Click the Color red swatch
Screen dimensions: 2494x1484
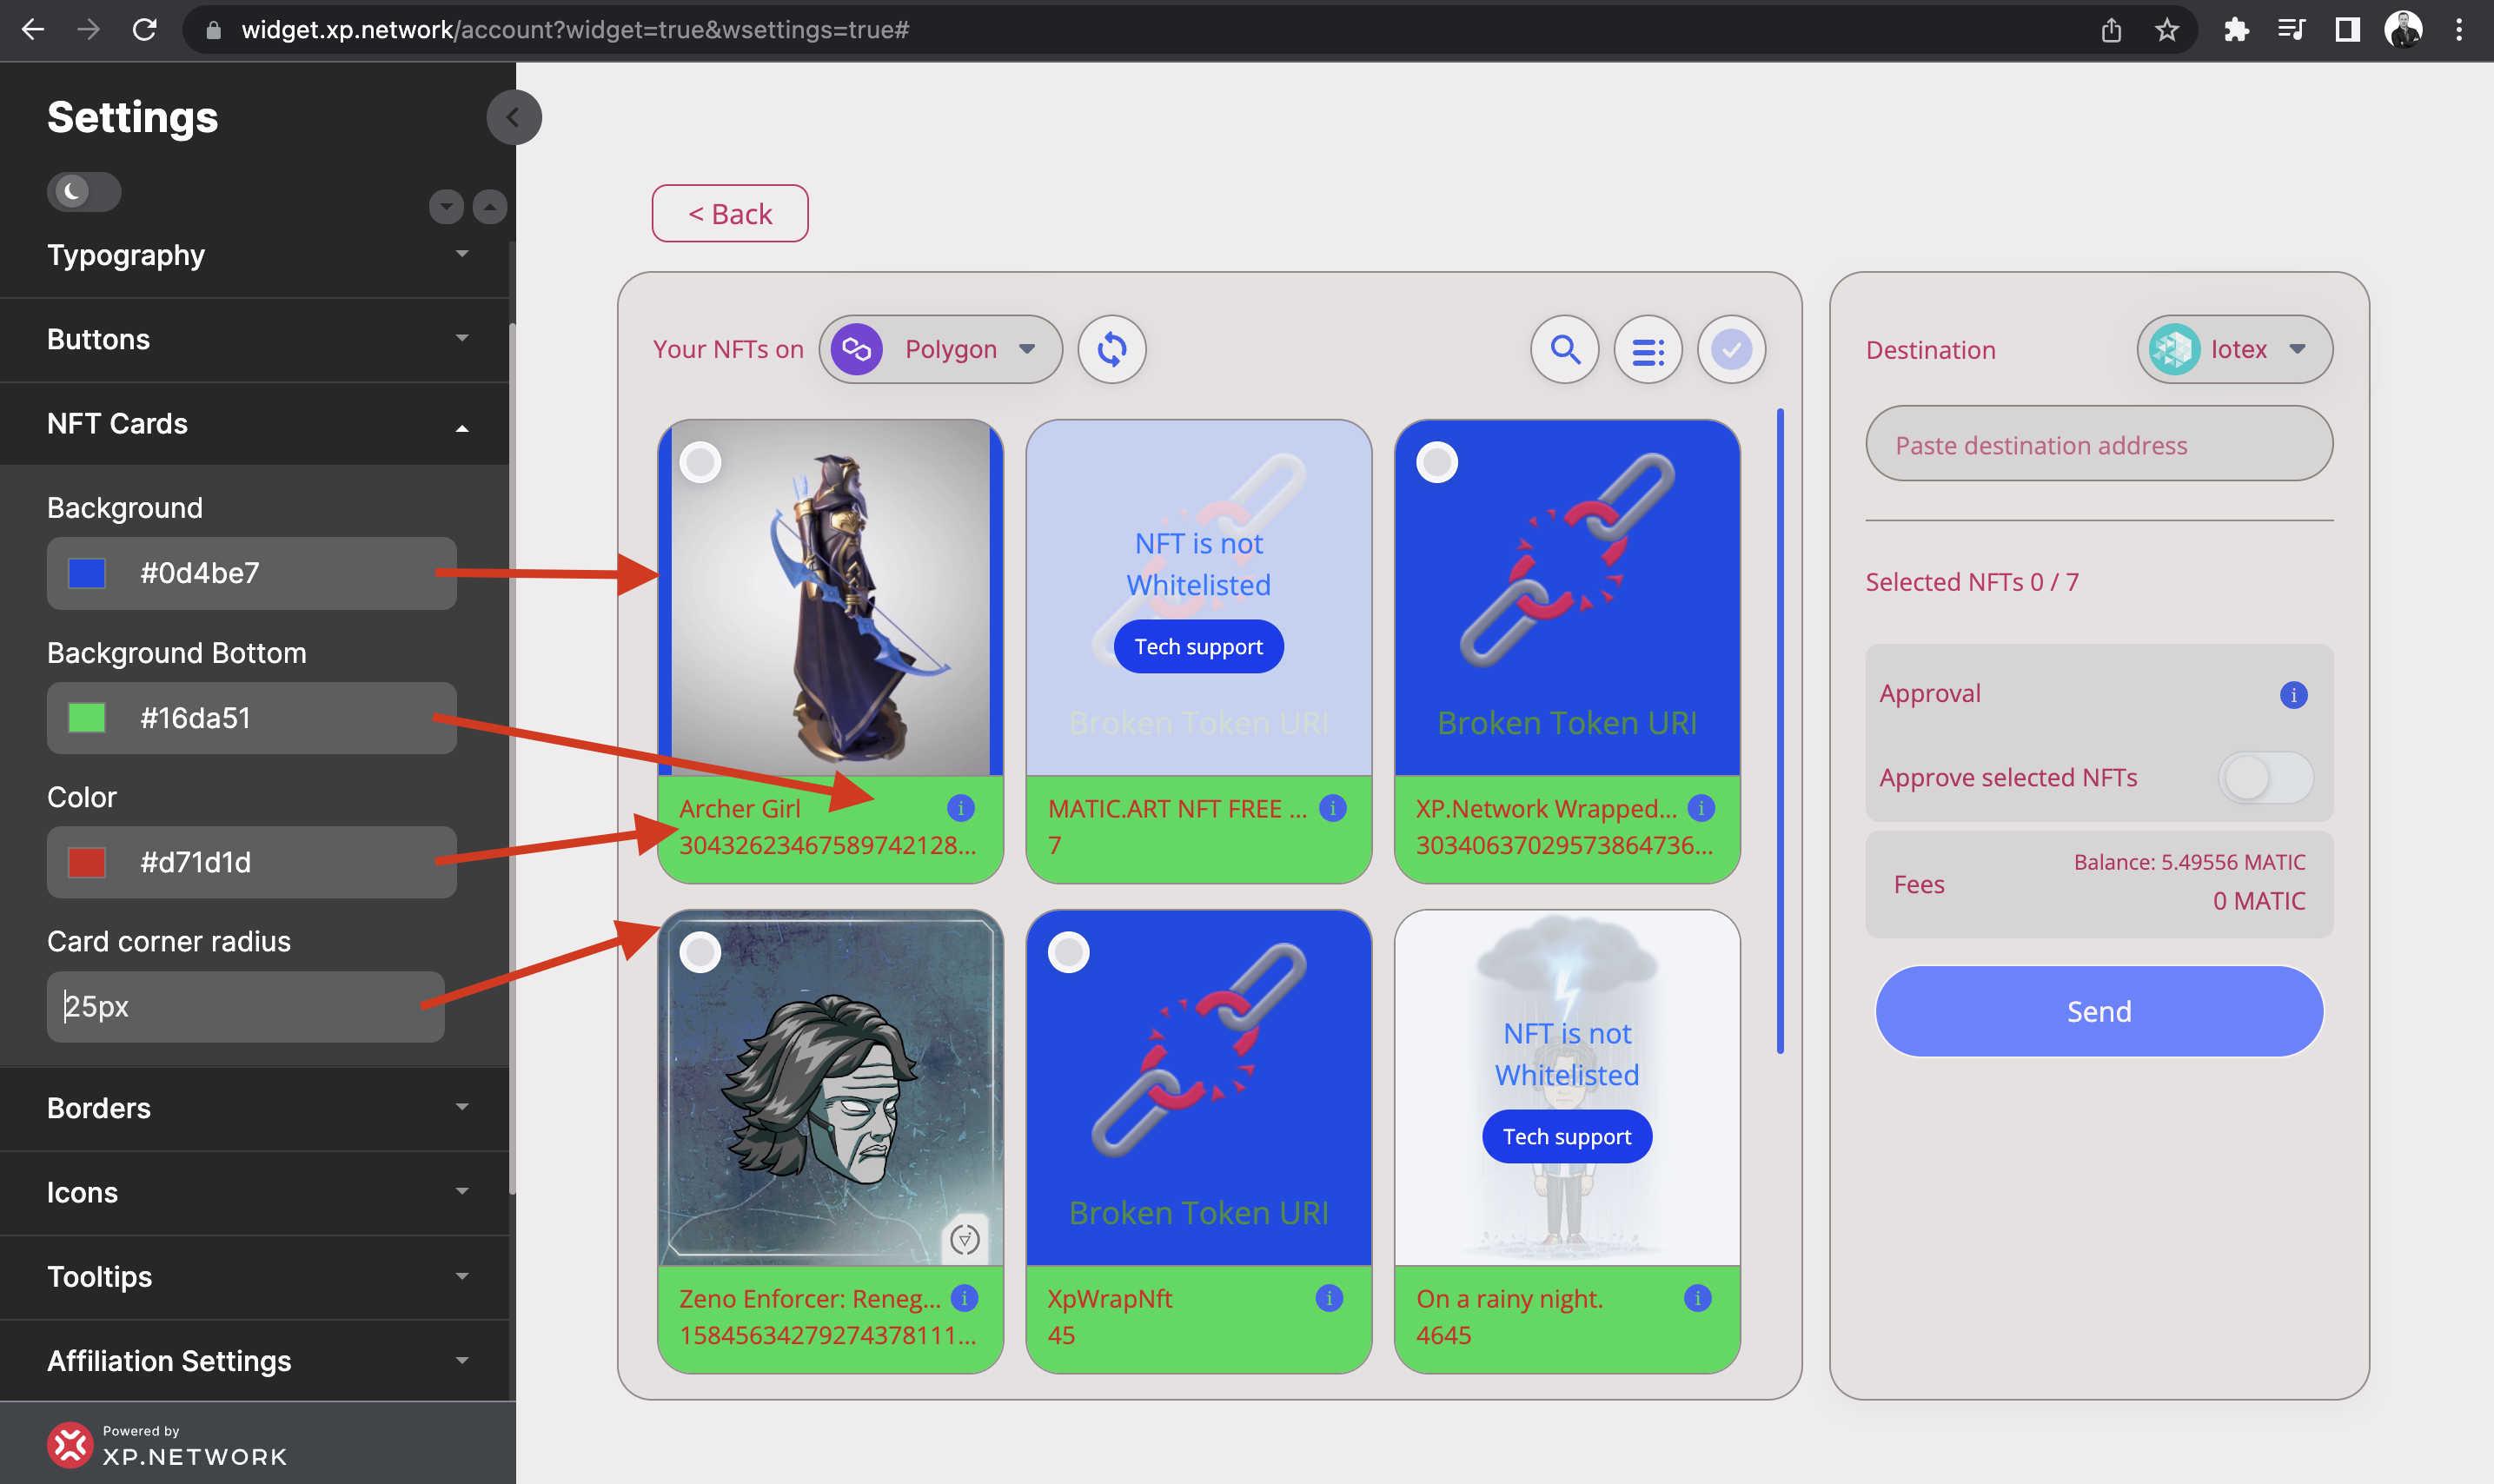pos(87,862)
